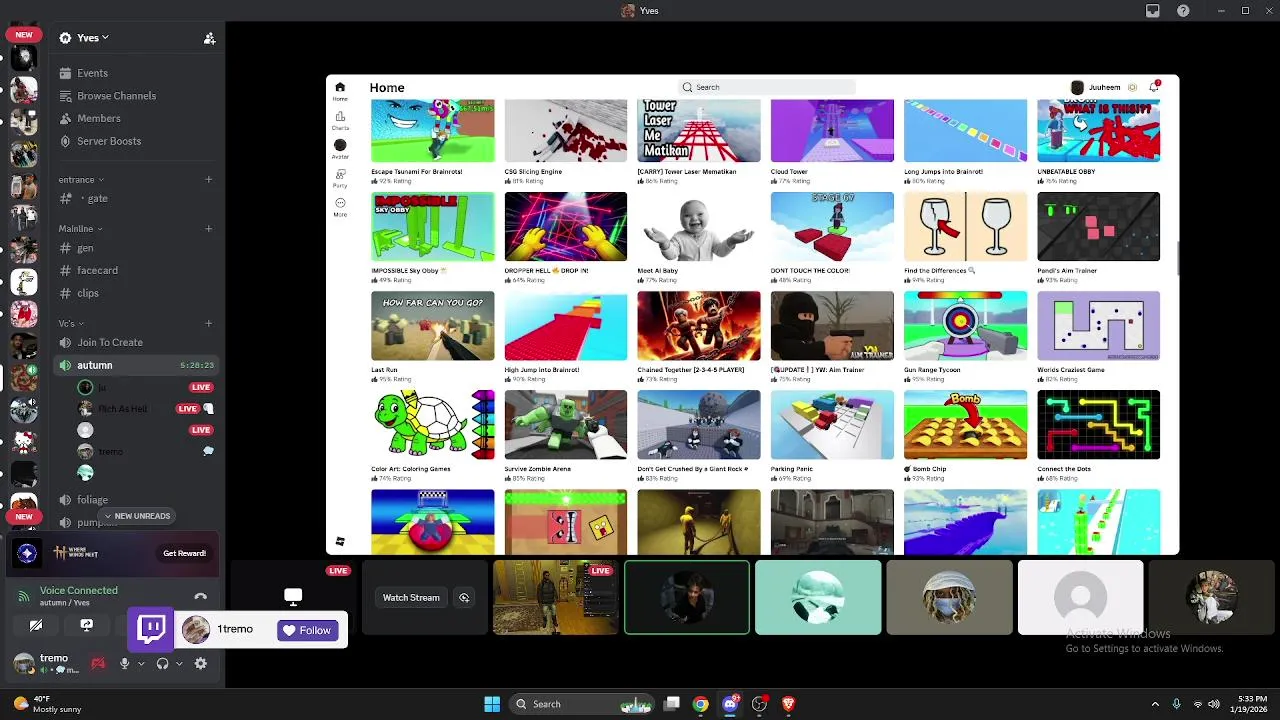The width and height of the screenshot is (1280, 720).
Task: Add a channel to the Mainline category
Action: pyautogui.click(x=209, y=229)
